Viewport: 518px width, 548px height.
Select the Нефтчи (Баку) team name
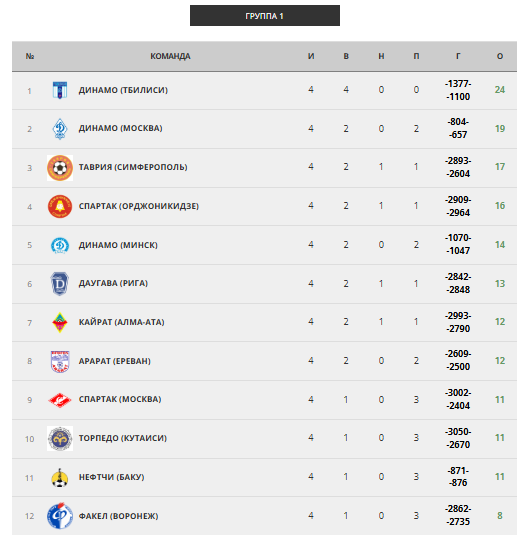(x=111, y=477)
